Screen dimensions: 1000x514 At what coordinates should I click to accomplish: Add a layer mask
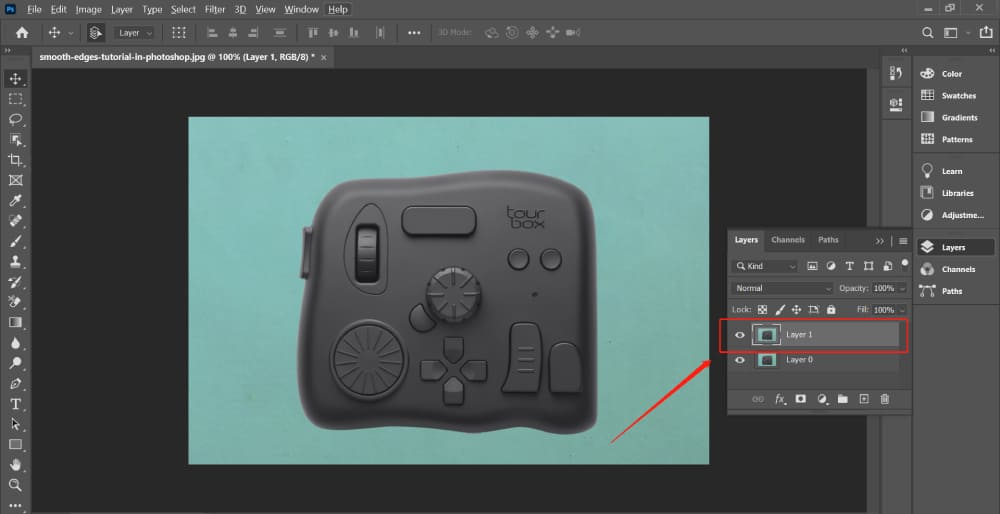pyautogui.click(x=801, y=399)
